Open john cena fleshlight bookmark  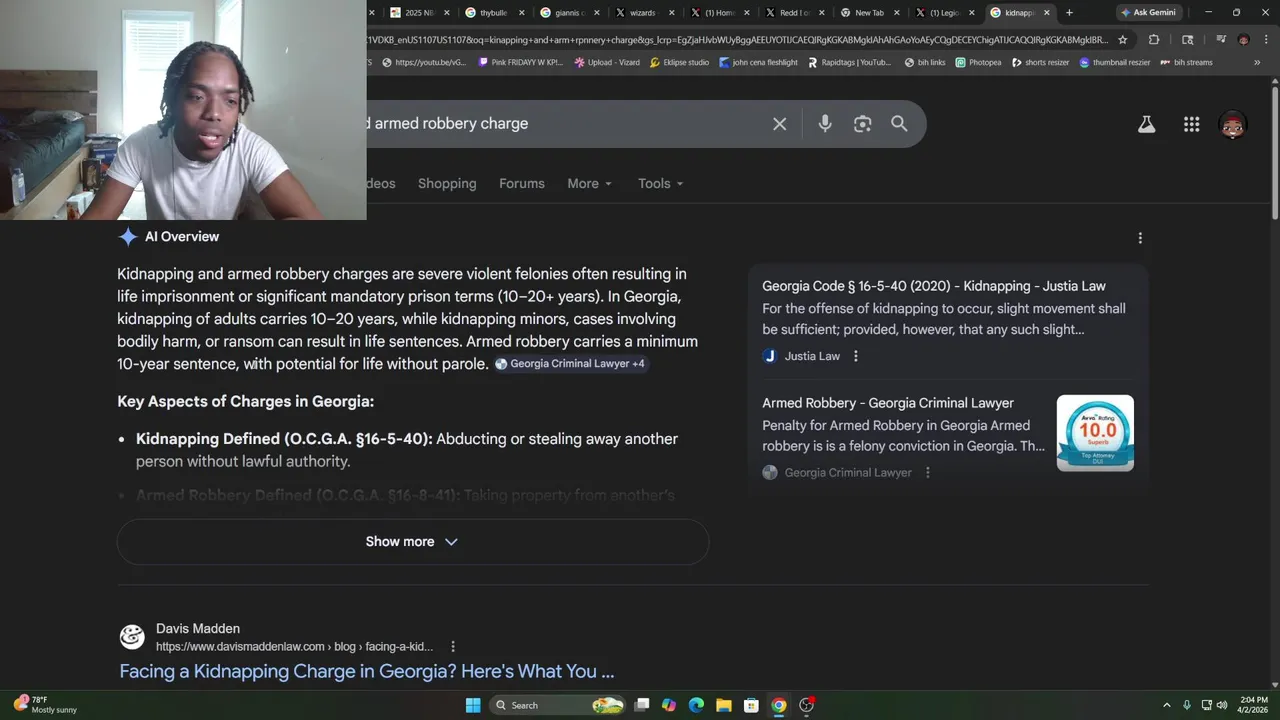[x=758, y=62]
